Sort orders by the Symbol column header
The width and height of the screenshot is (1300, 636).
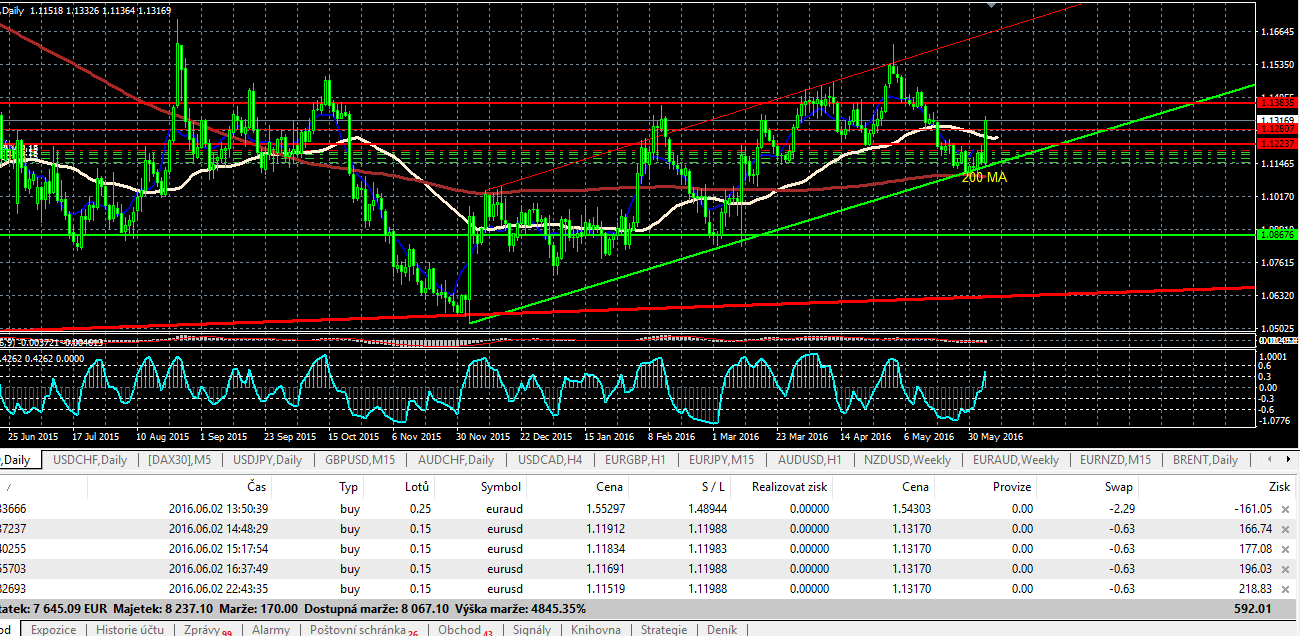pyautogui.click(x=501, y=487)
